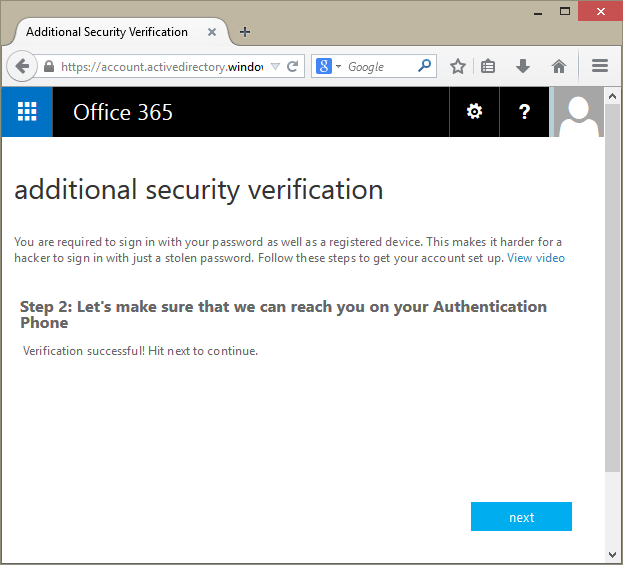Bookmark this page with the star icon

458,67
